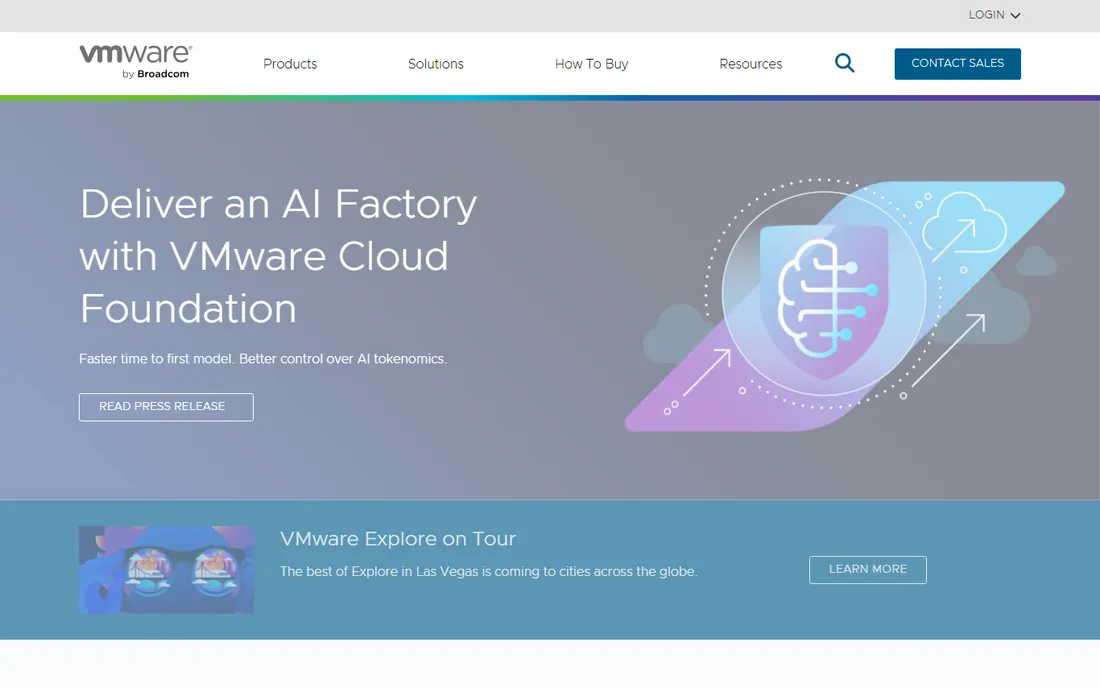Open the Resources menu

[751, 64]
